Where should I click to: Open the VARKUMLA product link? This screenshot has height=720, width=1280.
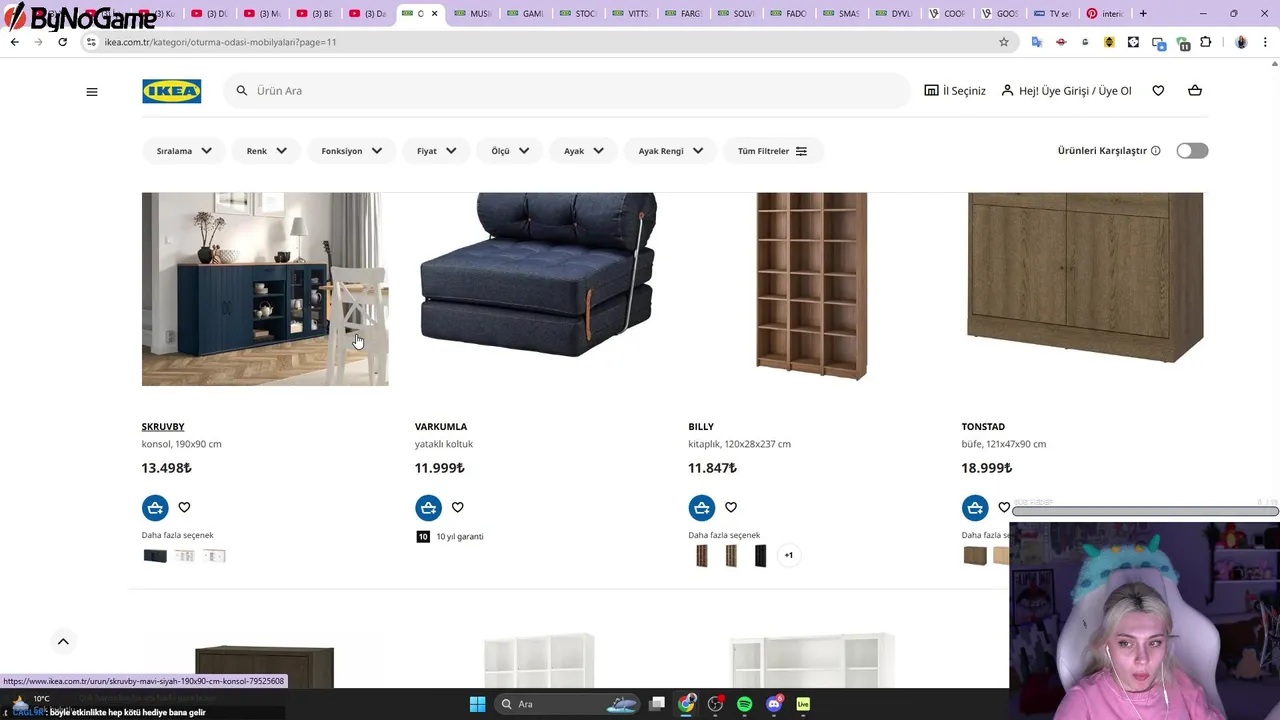pos(441,427)
